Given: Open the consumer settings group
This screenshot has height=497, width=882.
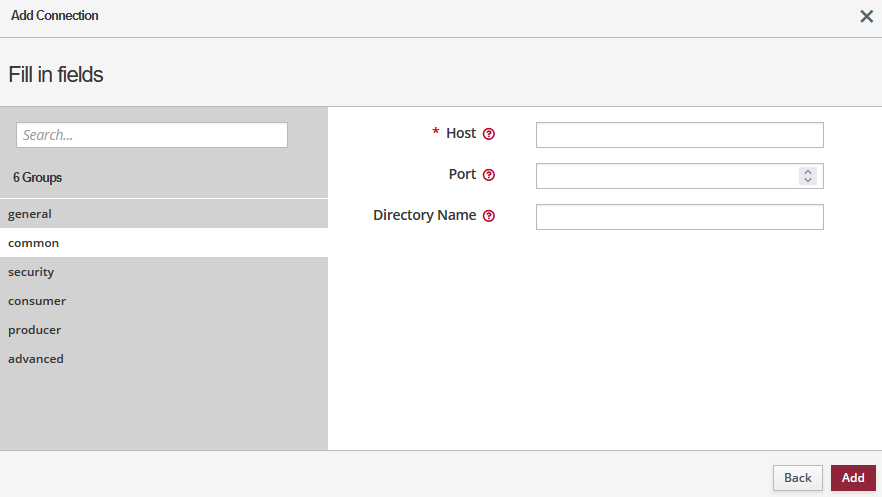Looking at the screenshot, I should (x=37, y=300).
